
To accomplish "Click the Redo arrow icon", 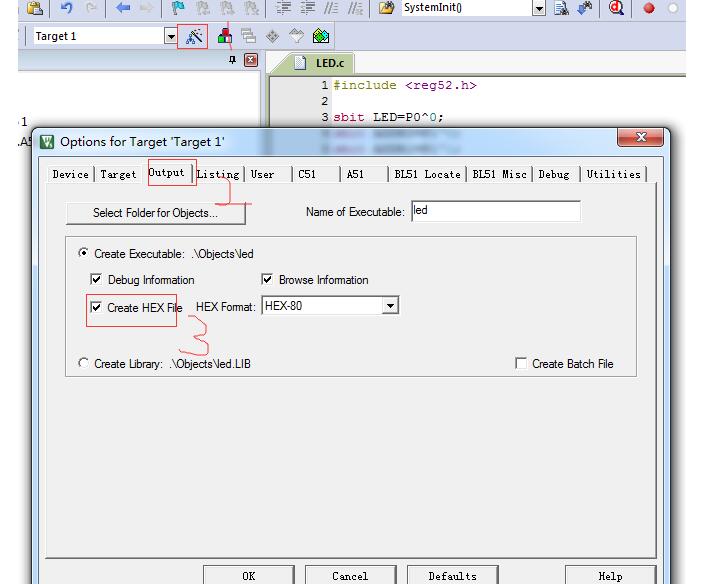I will pos(92,8).
